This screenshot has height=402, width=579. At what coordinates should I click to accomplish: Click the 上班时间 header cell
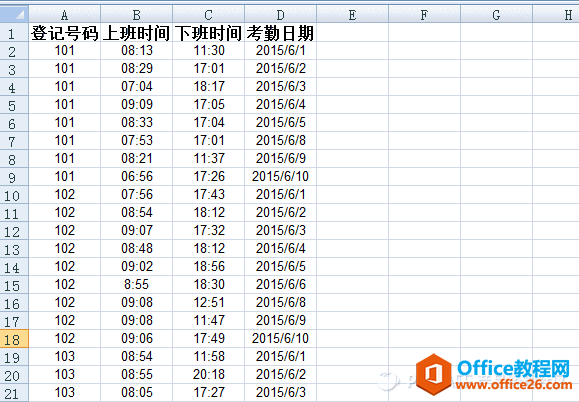[136, 32]
